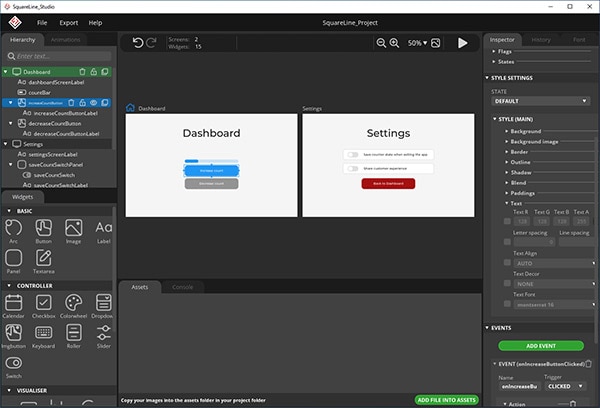Open the Text Align AUTO dropdown
Screen dimensions: 600x408
(554, 263)
